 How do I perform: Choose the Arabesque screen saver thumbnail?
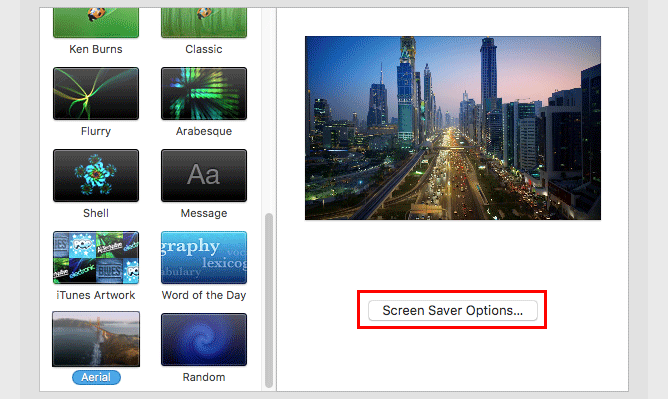point(204,93)
